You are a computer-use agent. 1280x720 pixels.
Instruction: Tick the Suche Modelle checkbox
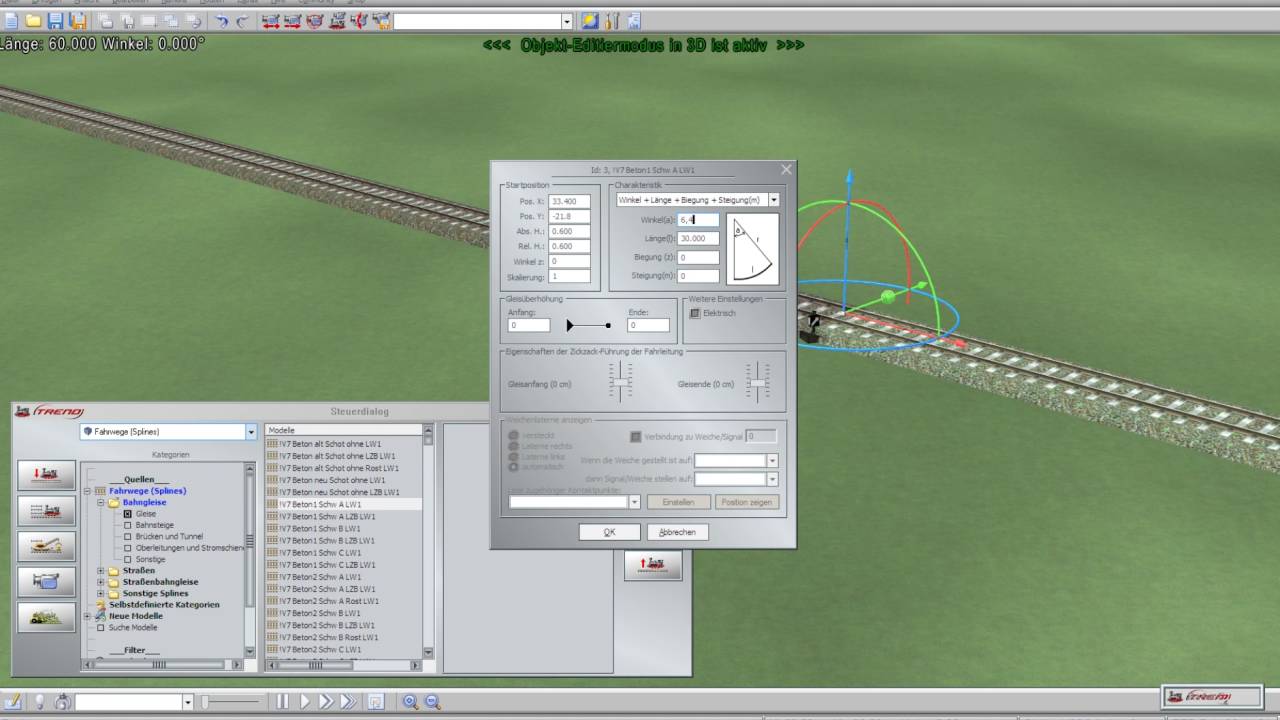[100, 628]
